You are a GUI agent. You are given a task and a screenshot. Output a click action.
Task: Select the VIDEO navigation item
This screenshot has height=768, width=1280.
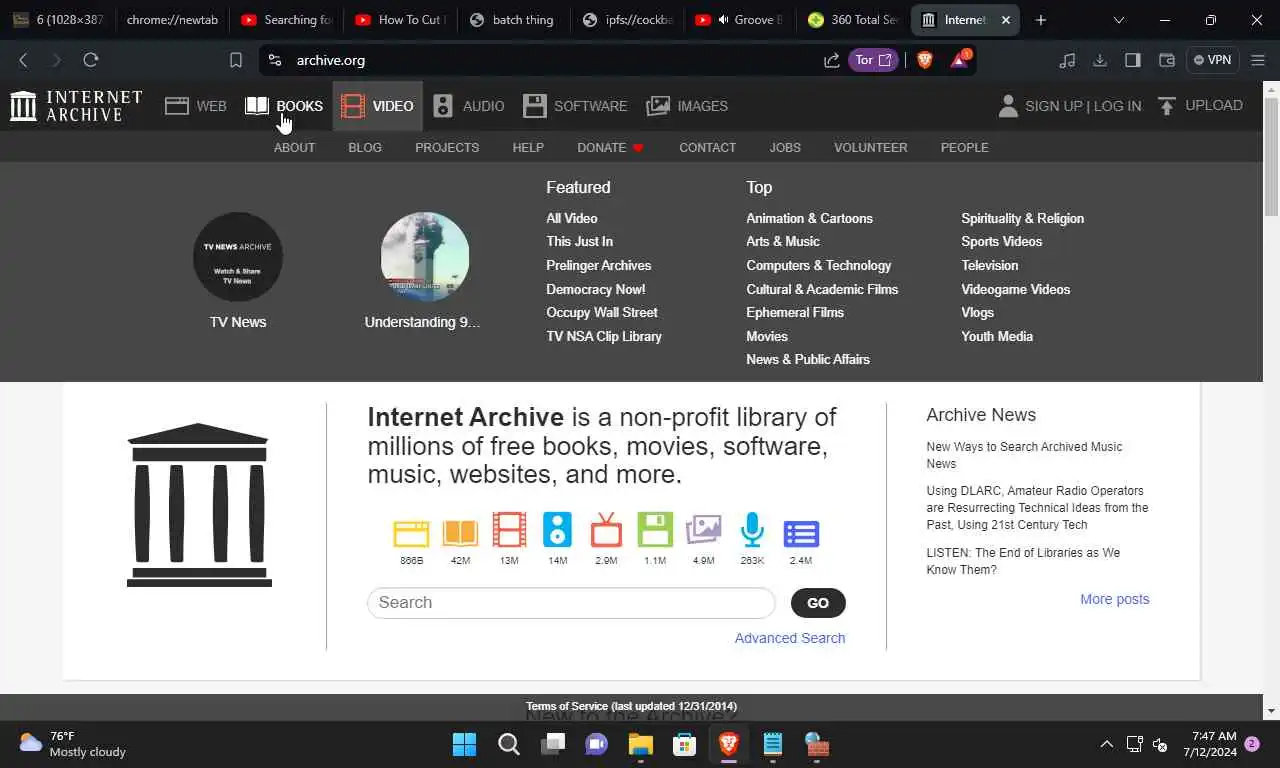coord(378,106)
